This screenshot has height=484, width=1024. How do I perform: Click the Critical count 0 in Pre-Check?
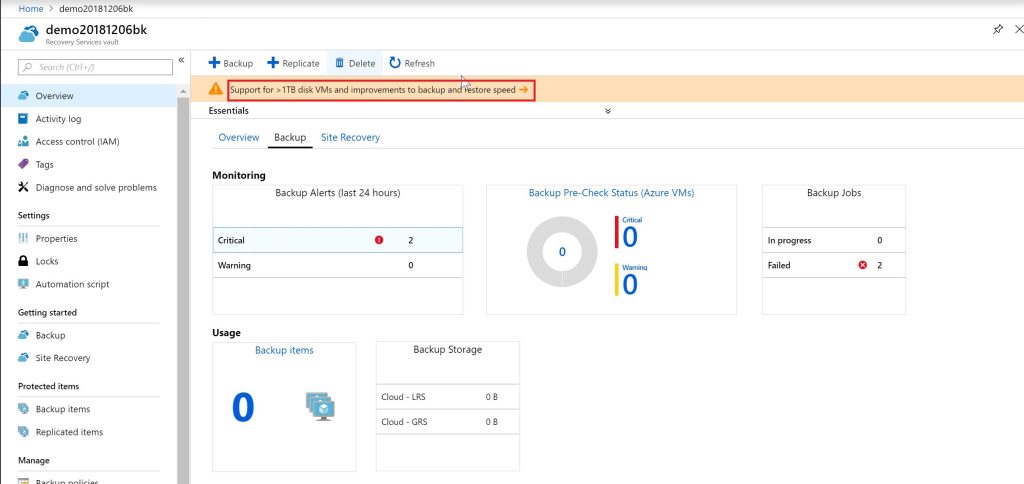(630, 236)
